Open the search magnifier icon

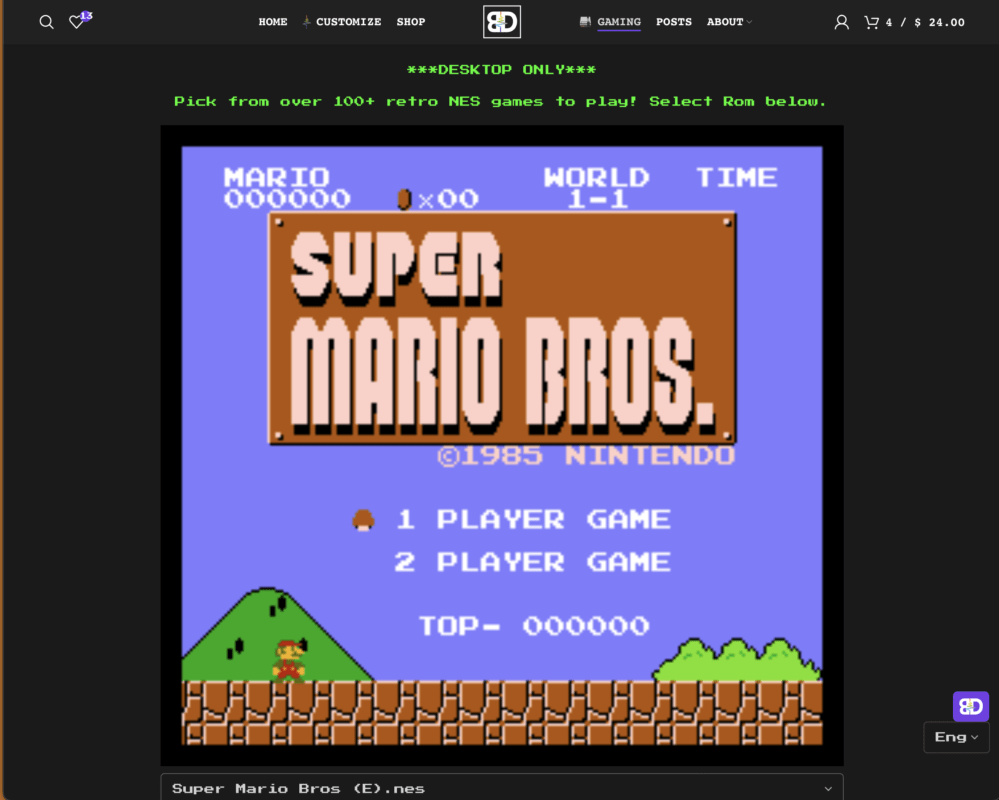click(x=46, y=22)
